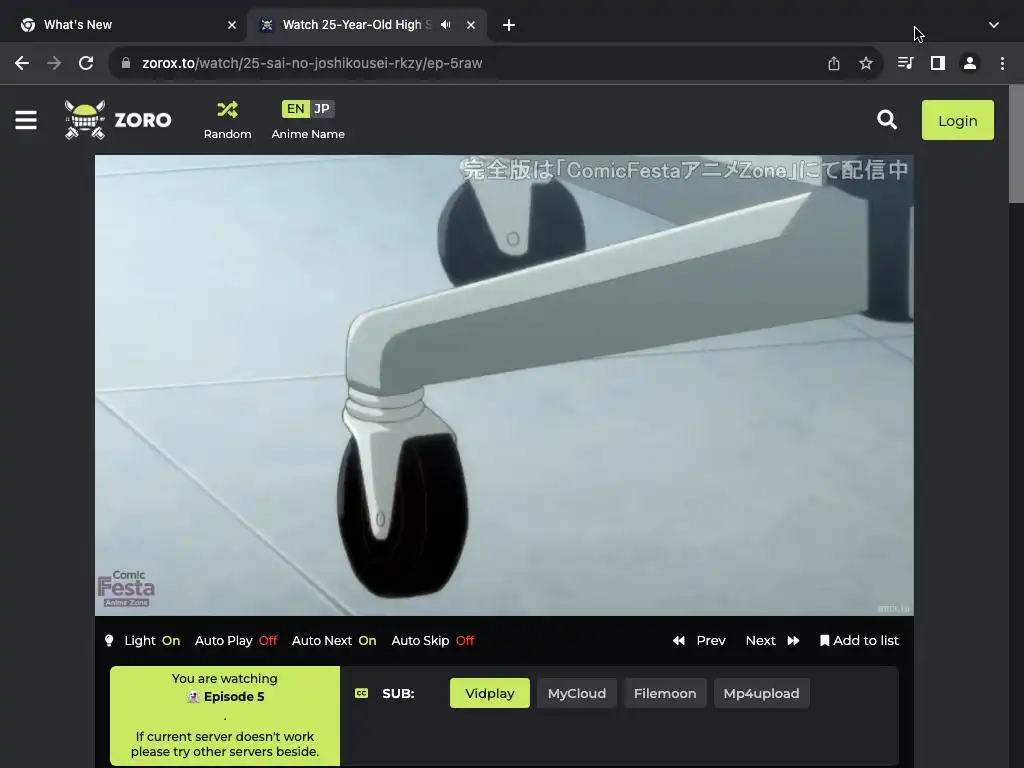Select the Mp4upload server
The image size is (1024, 768).
761,694
